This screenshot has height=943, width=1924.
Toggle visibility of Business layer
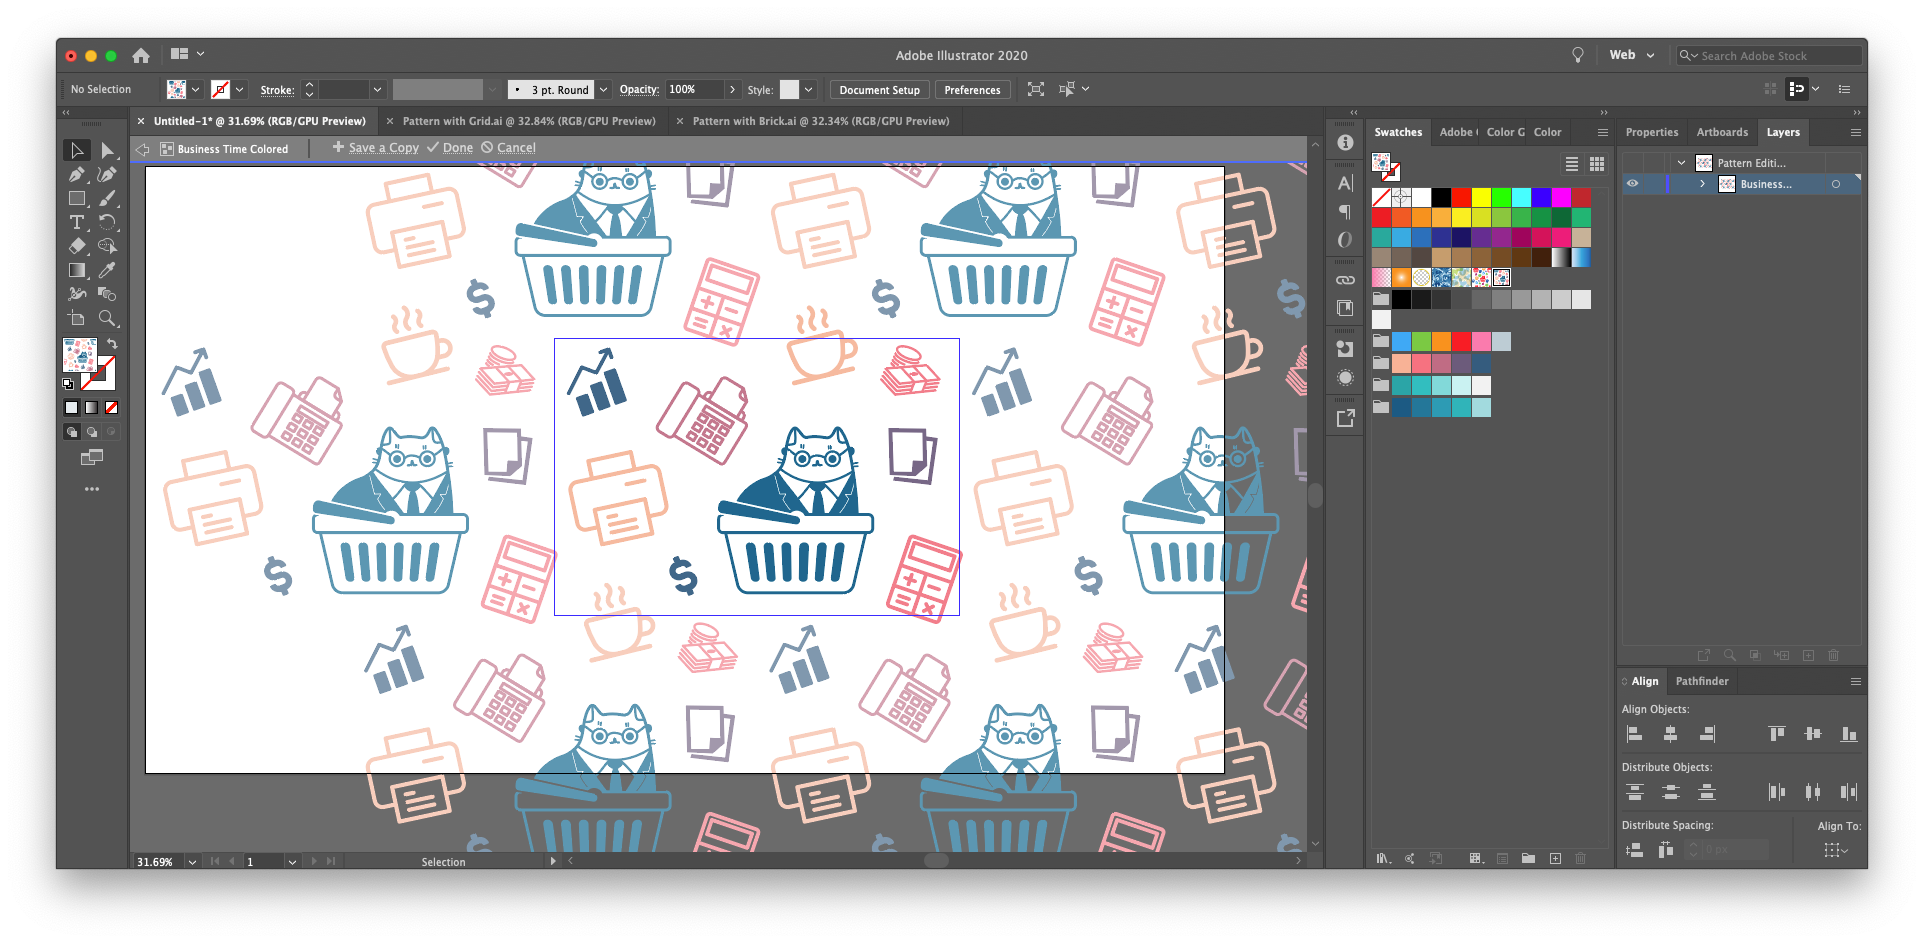(x=1632, y=184)
